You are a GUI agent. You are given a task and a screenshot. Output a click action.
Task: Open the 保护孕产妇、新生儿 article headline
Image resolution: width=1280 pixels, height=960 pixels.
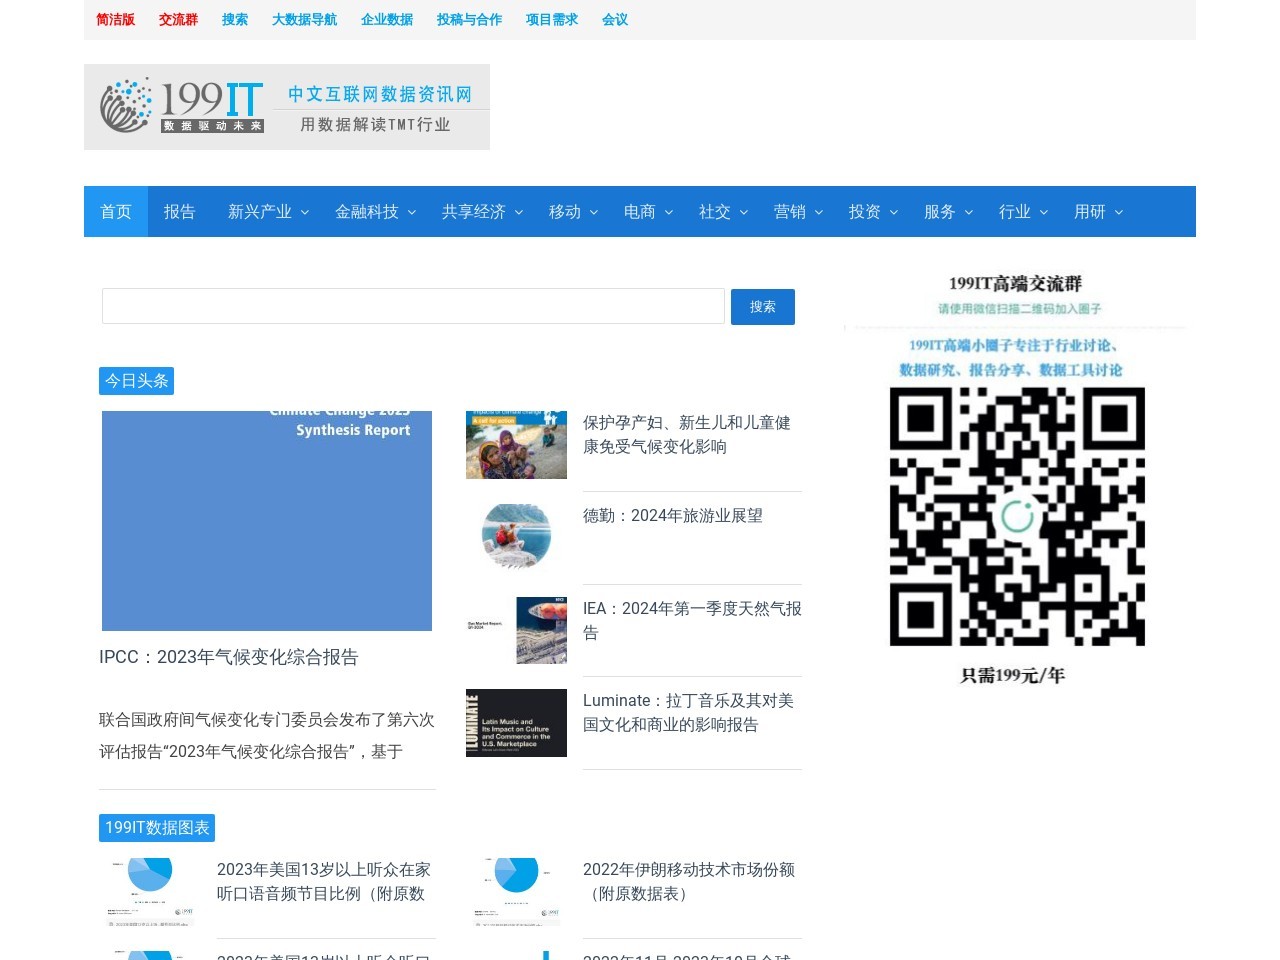coord(687,435)
